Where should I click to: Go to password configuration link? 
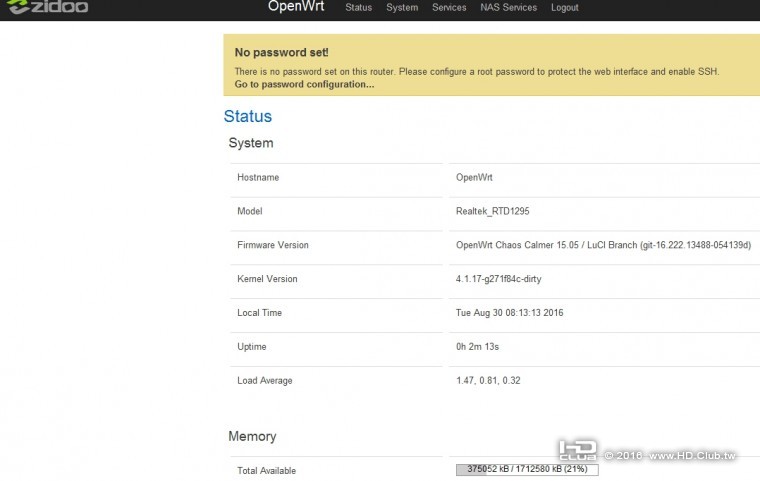304,84
